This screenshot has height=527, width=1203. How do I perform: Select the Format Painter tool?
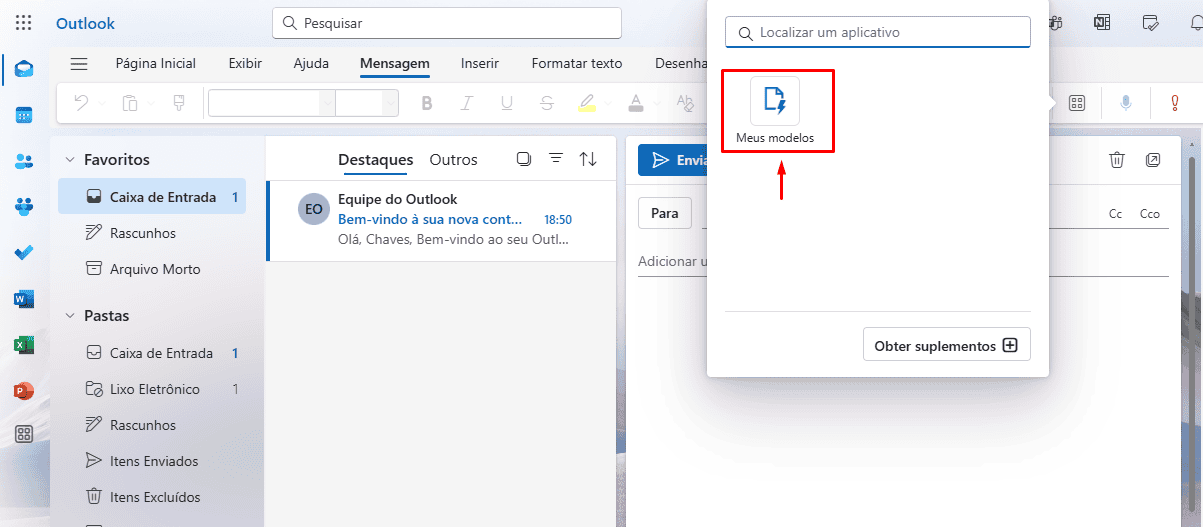[179, 103]
